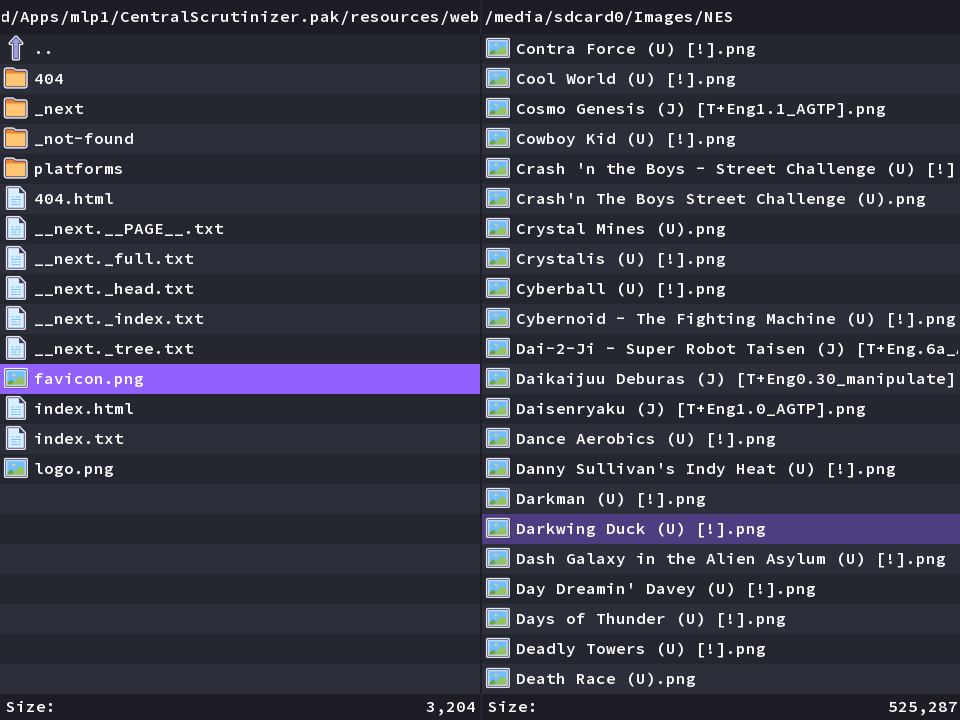Click image icon of Crystal Mines (U).png
The height and width of the screenshot is (720, 960).
pos(498,228)
